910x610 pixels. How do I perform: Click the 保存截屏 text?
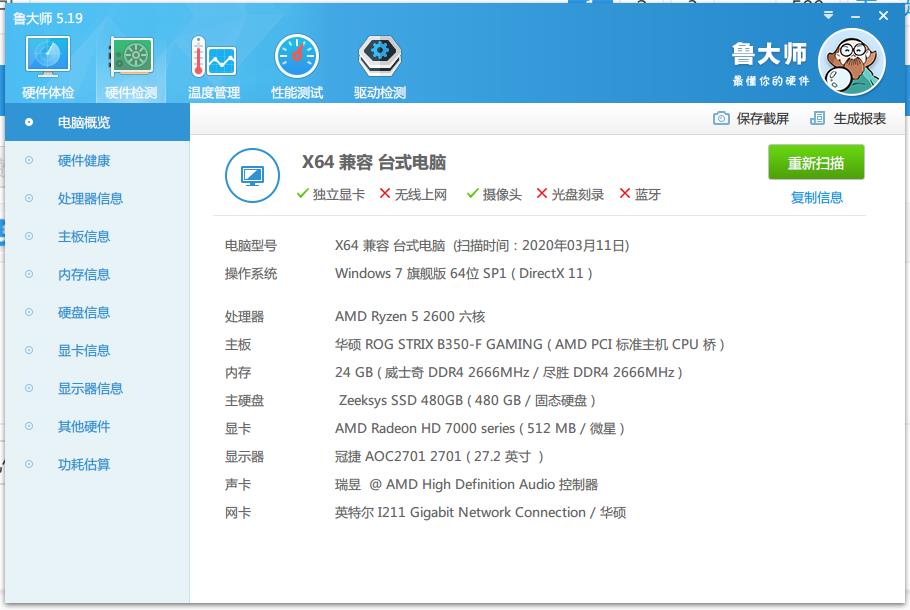click(x=763, y=119)
